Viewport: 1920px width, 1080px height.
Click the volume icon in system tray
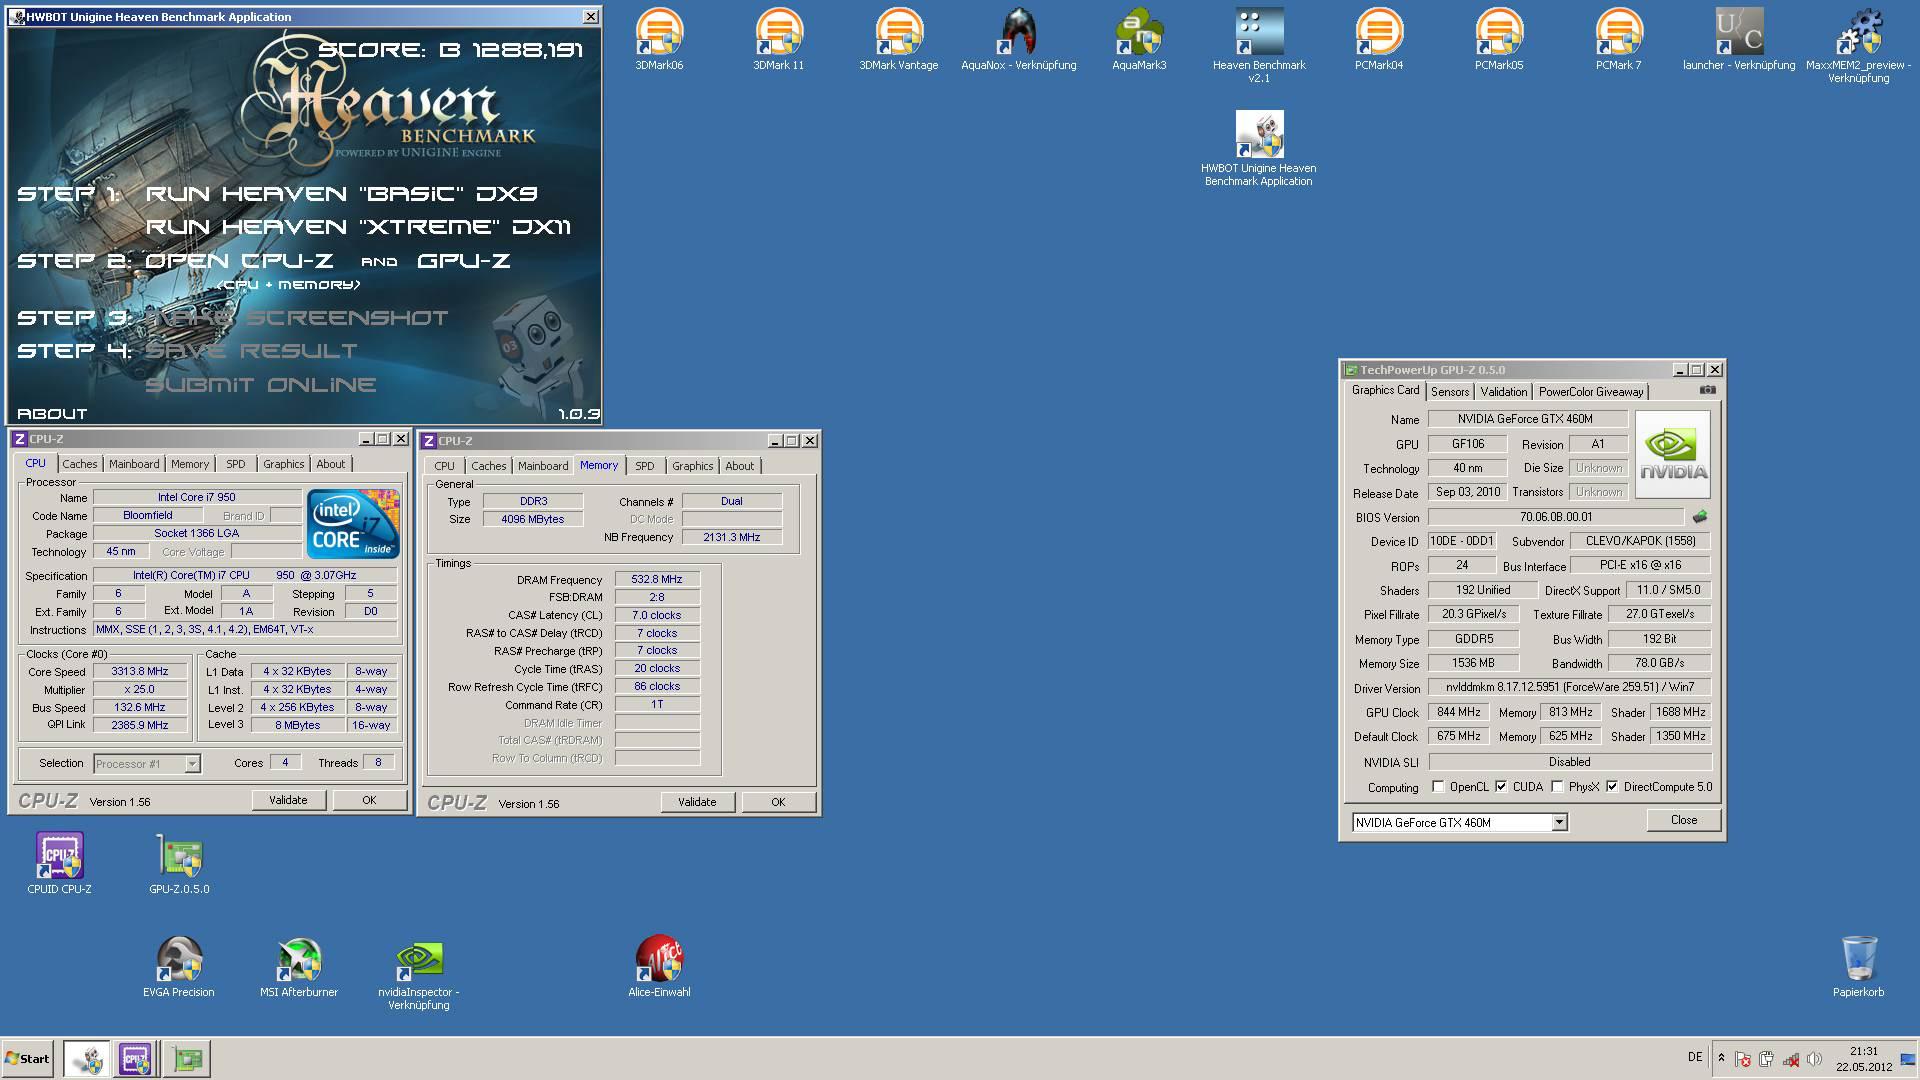[1814, 1058]
